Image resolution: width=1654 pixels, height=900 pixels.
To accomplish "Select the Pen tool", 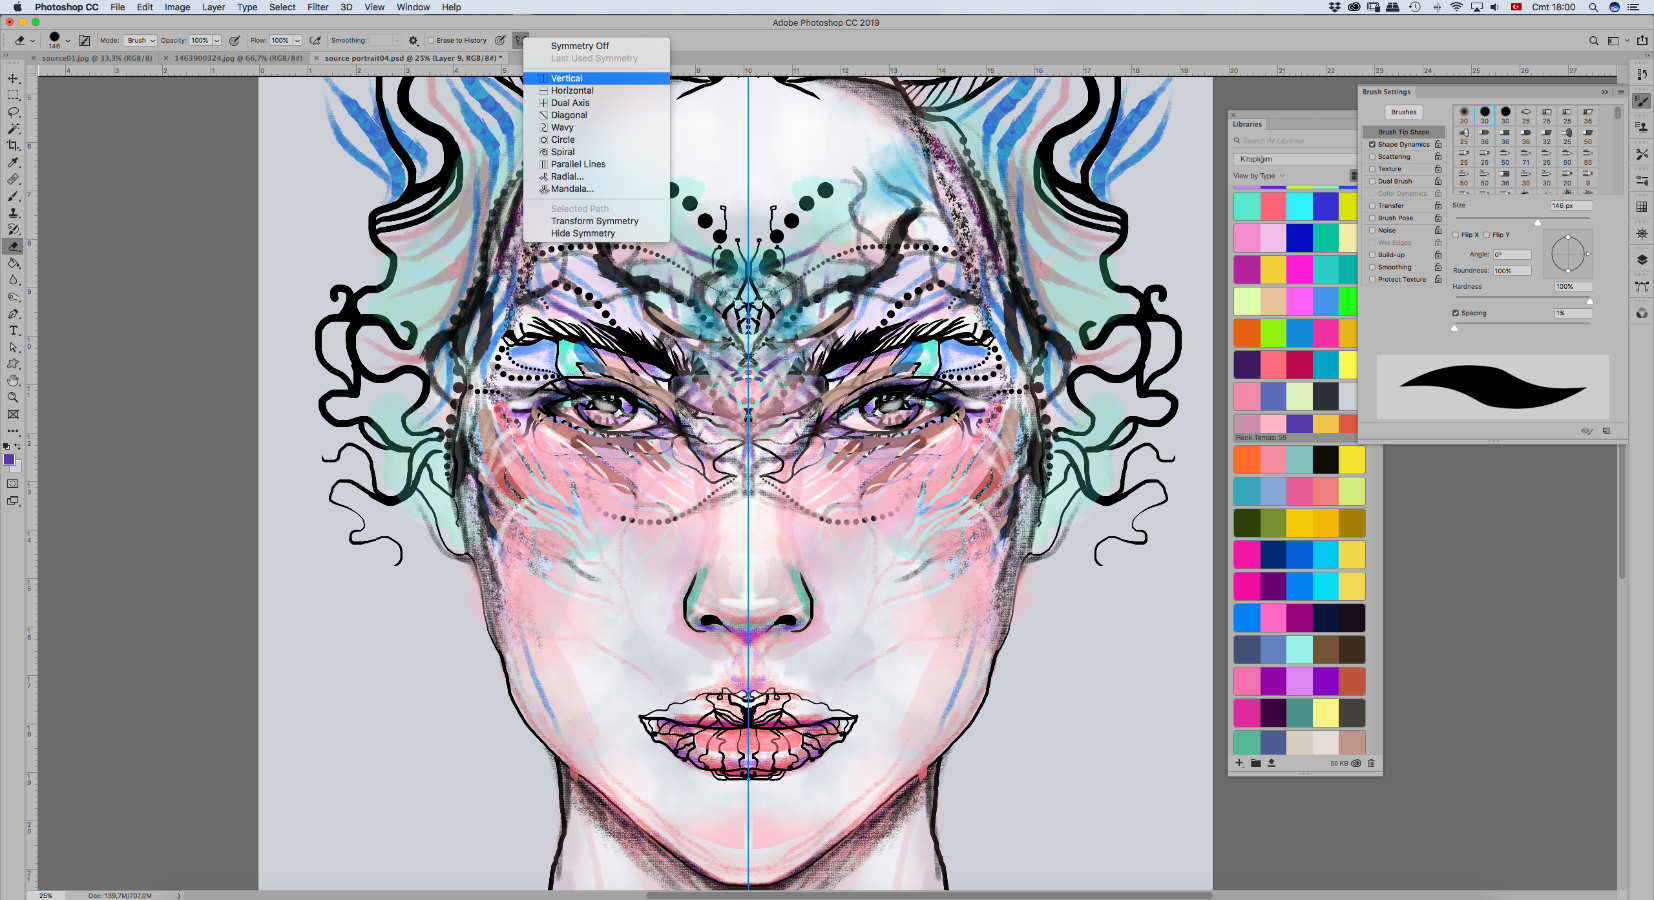I will (x=13, y=314).
